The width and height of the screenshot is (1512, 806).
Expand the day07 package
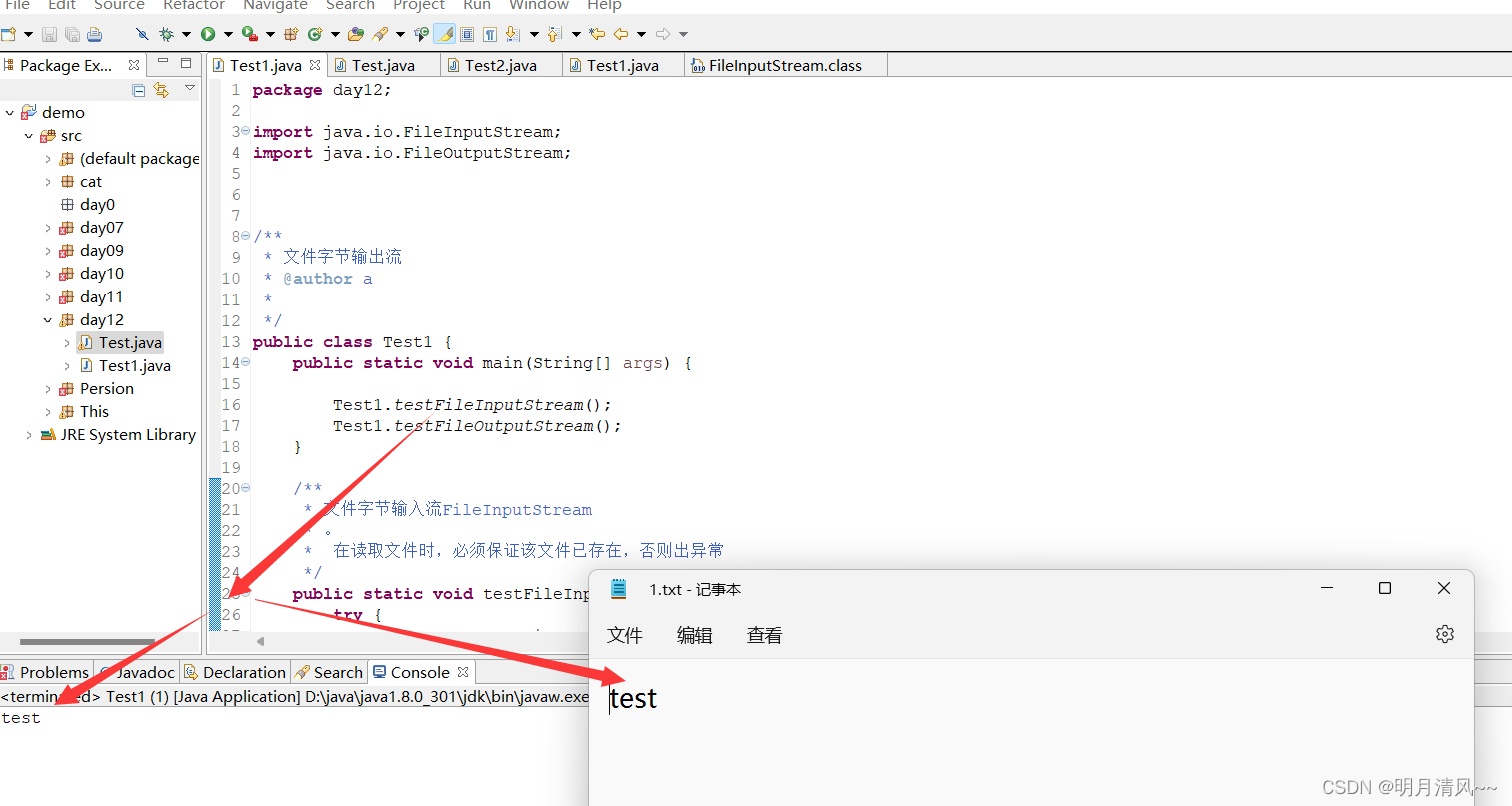pyautogui.click(x=47, y=227)
